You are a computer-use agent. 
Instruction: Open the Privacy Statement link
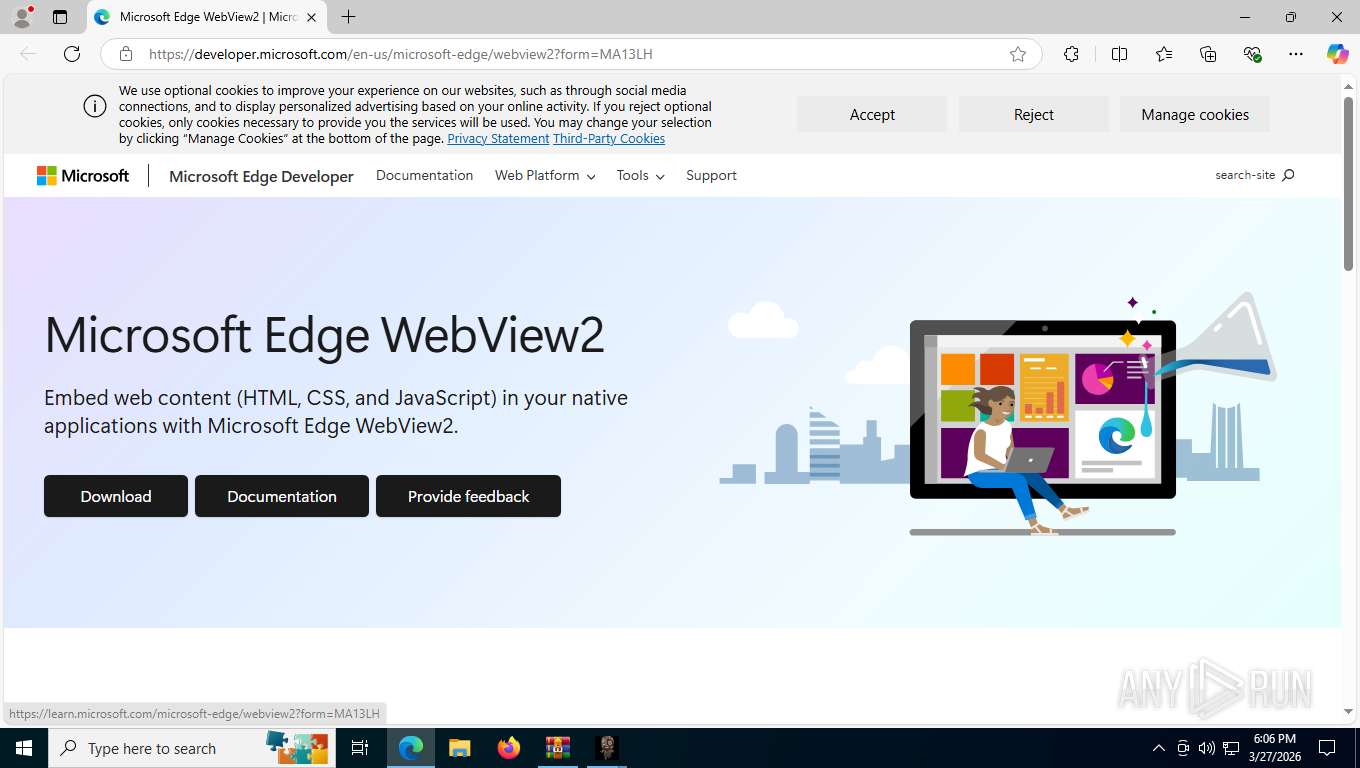click(498, 139)
